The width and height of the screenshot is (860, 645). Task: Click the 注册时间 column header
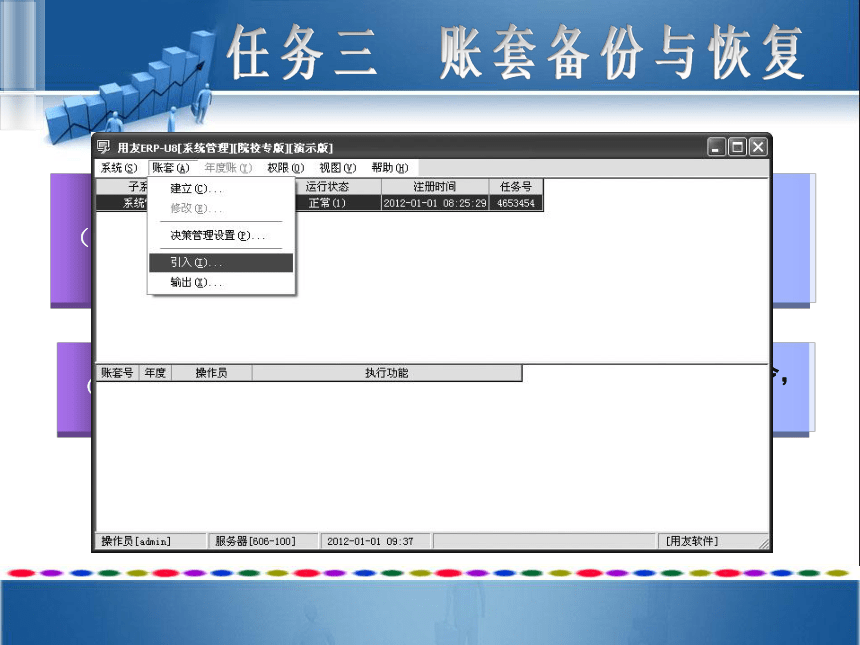point(435,186)
